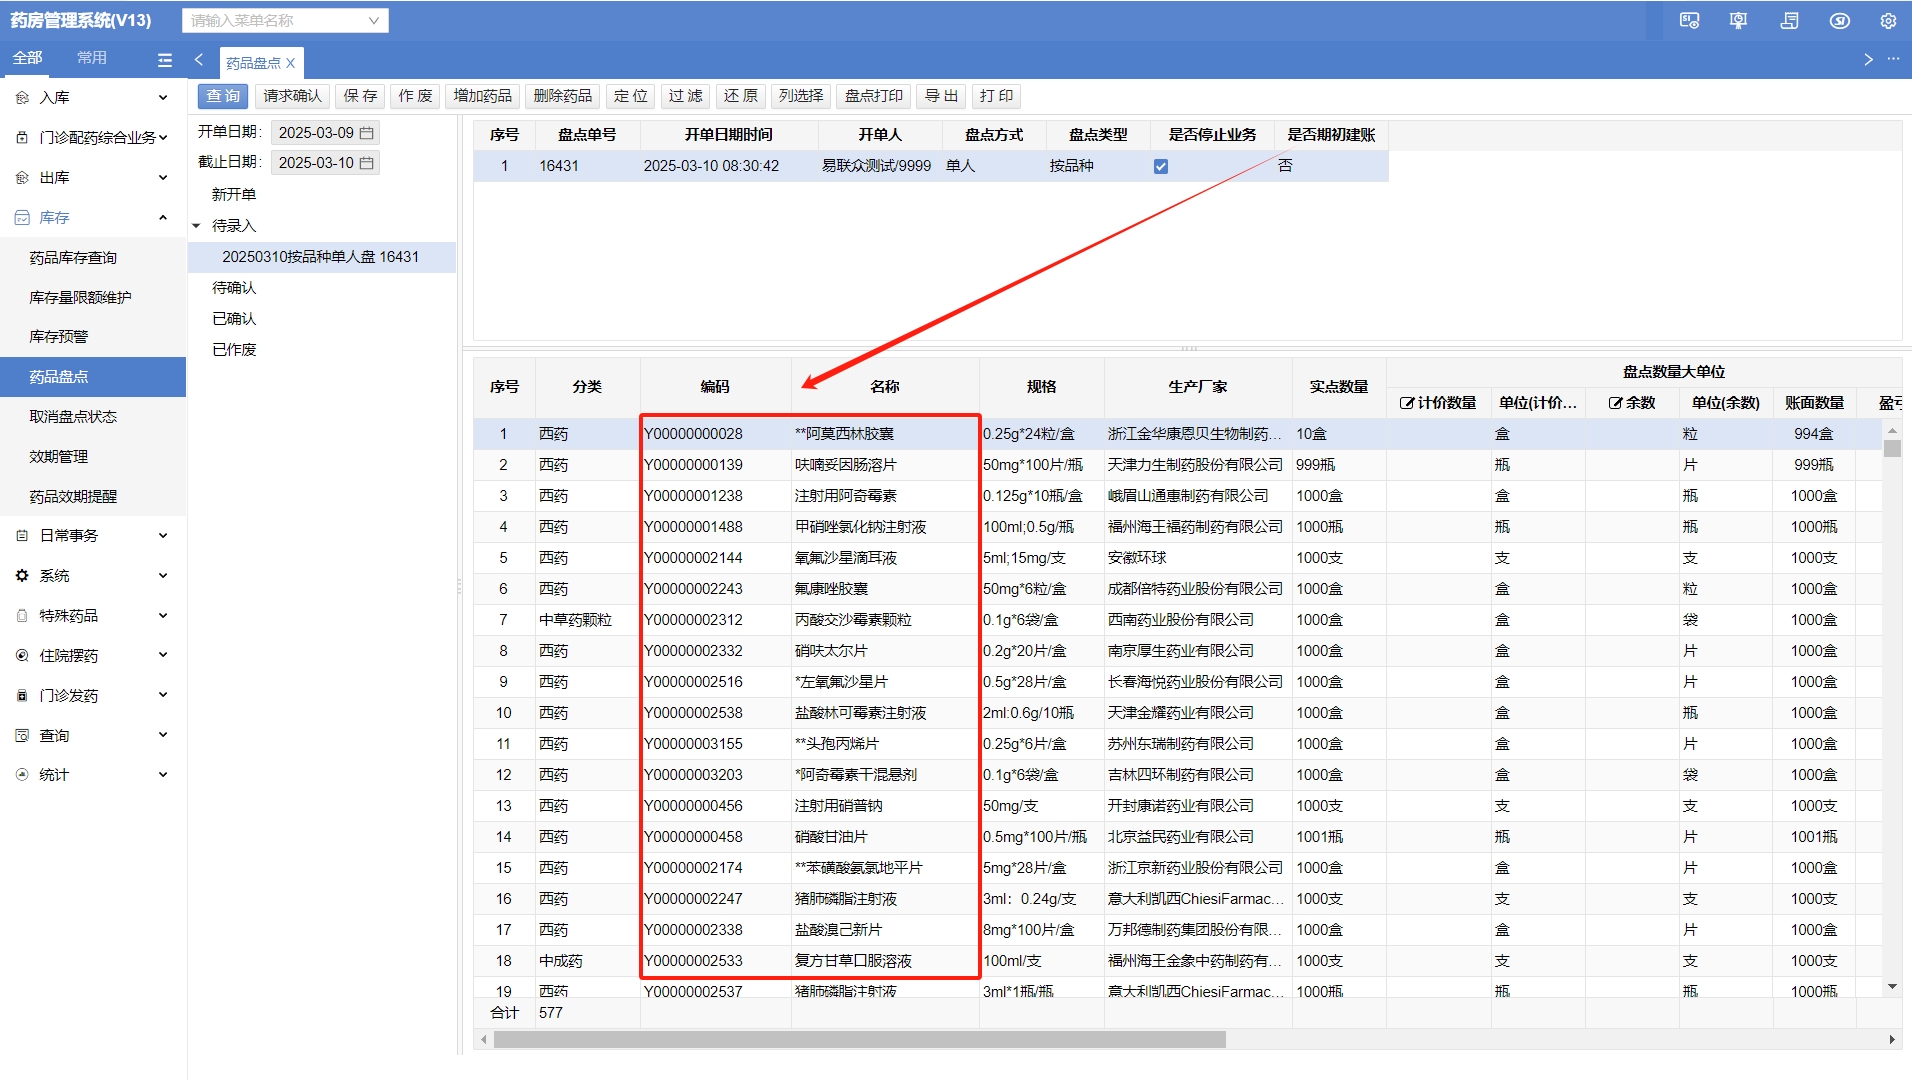Click the 导出 toolbar button
Viewport: 1912px width, 1080px height.
point(941,96)
